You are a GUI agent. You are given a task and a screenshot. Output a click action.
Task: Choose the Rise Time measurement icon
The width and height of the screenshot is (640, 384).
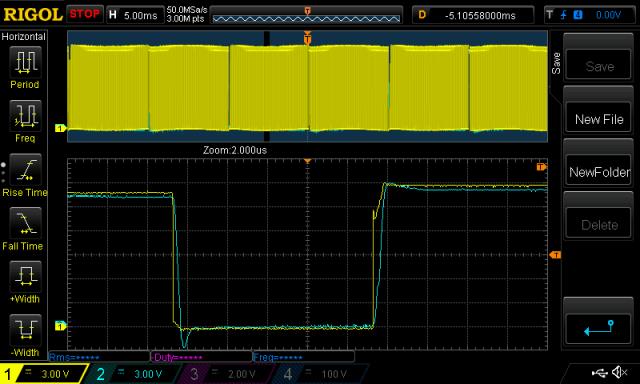25,170
